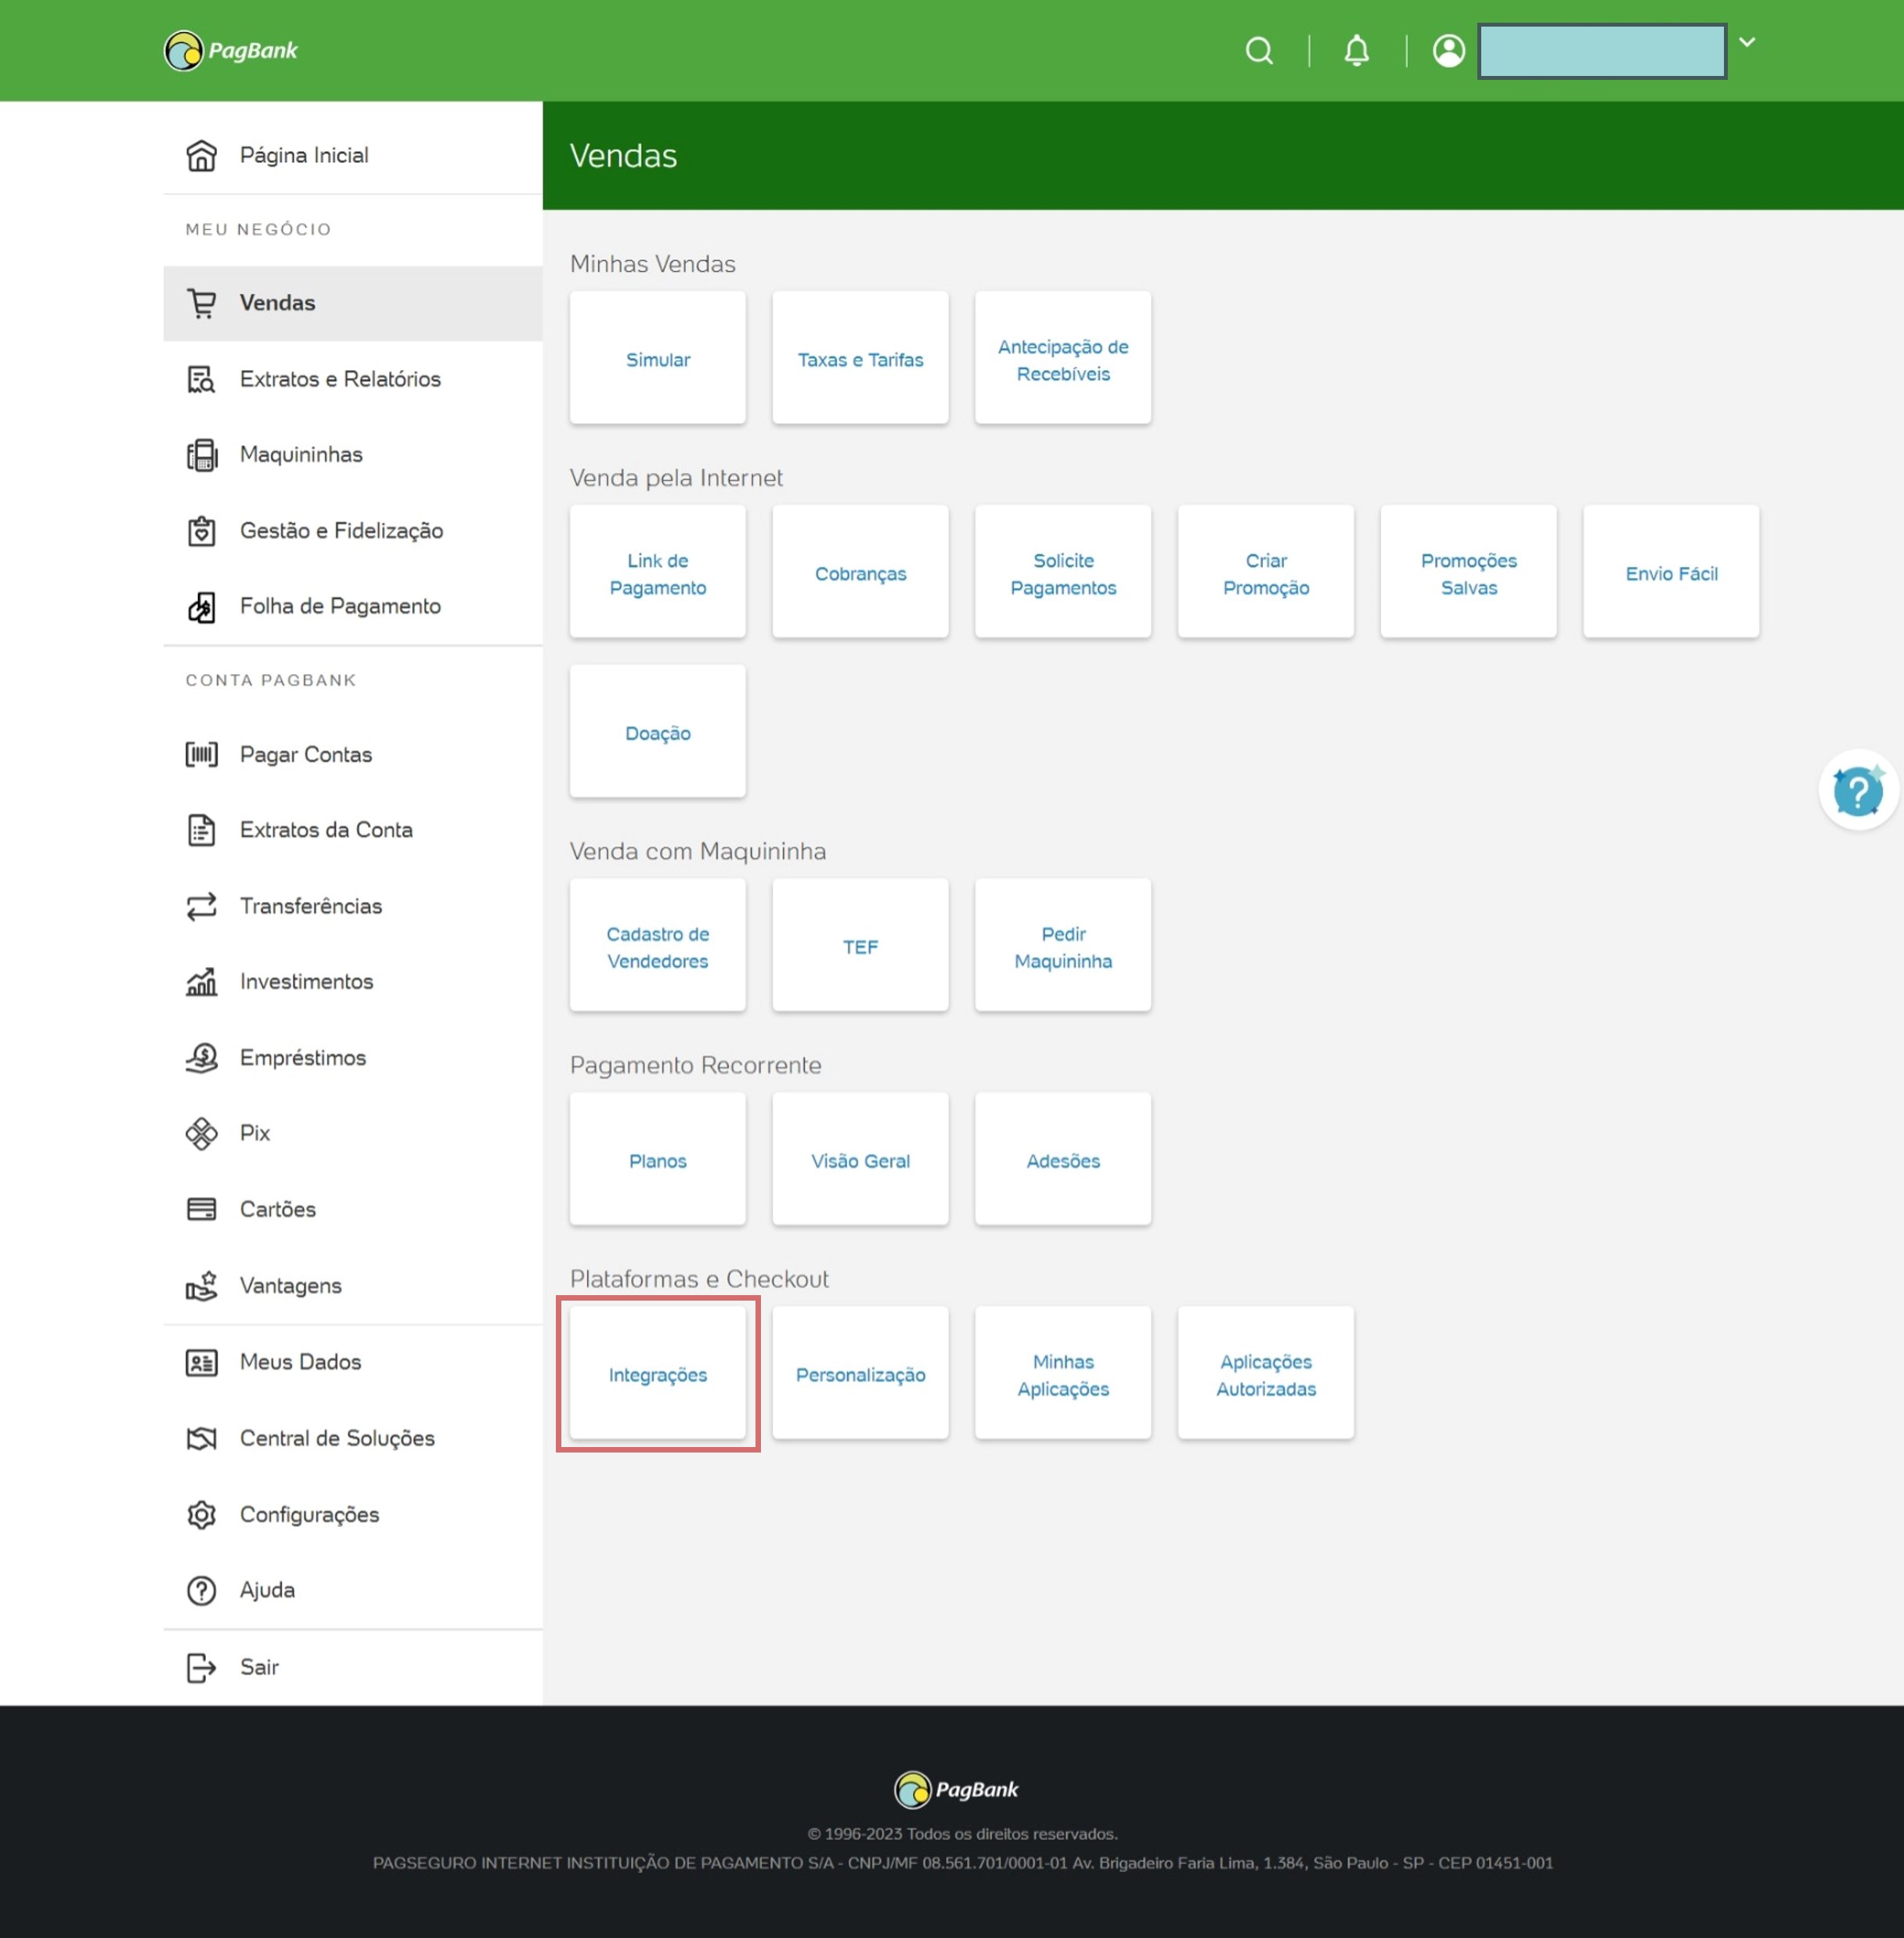The height and width of the screenshot is (1938, 1904).
Task: Click the Sair logout icon
Action: pos(201,1667)
